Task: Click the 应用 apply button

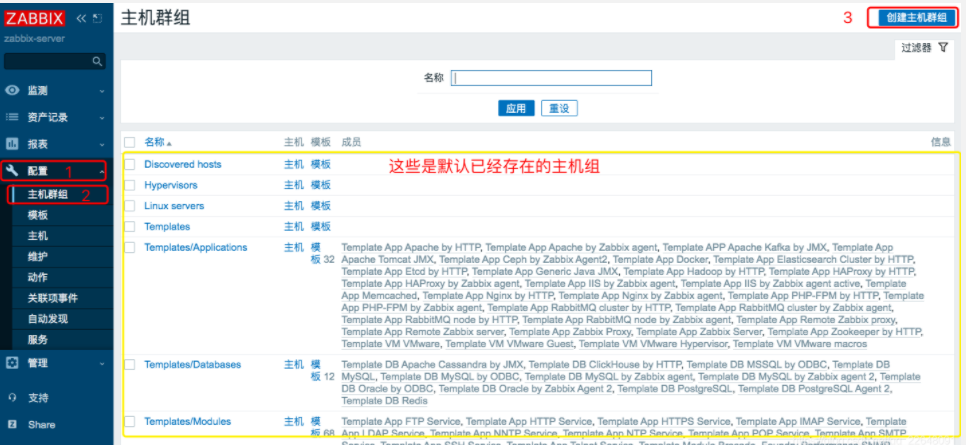Action: tap(516, 108)
